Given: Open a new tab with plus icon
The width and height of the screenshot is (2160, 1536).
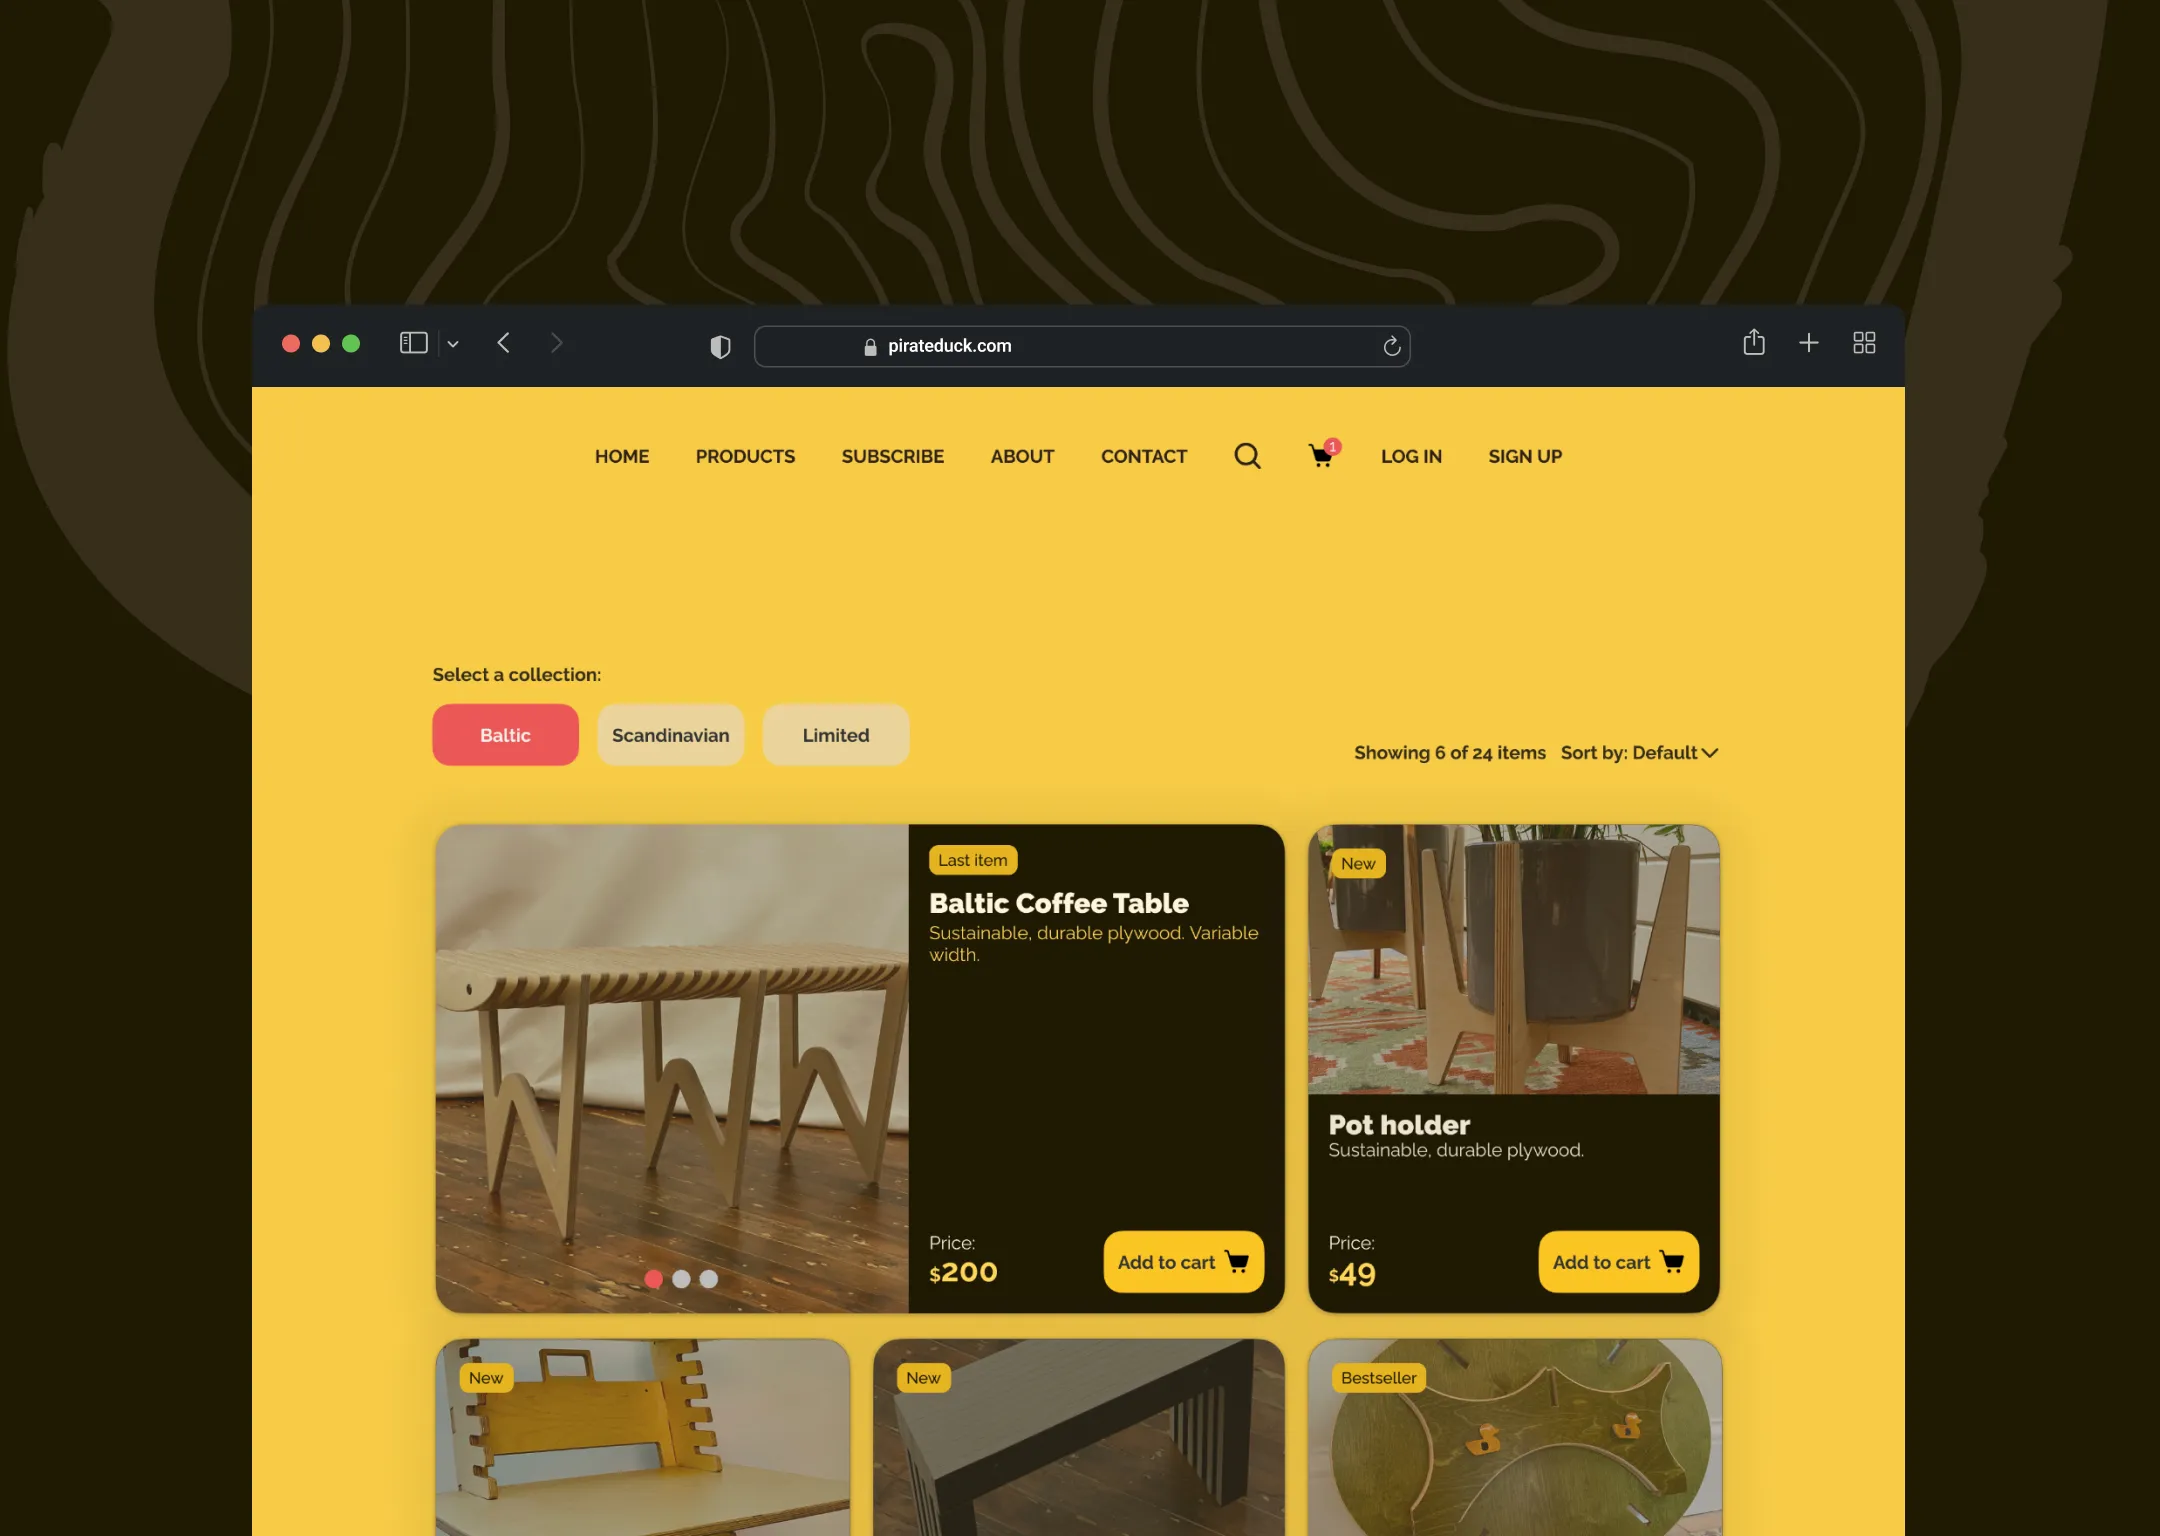Looking at the screenshot, I should tap(1808, 343).
